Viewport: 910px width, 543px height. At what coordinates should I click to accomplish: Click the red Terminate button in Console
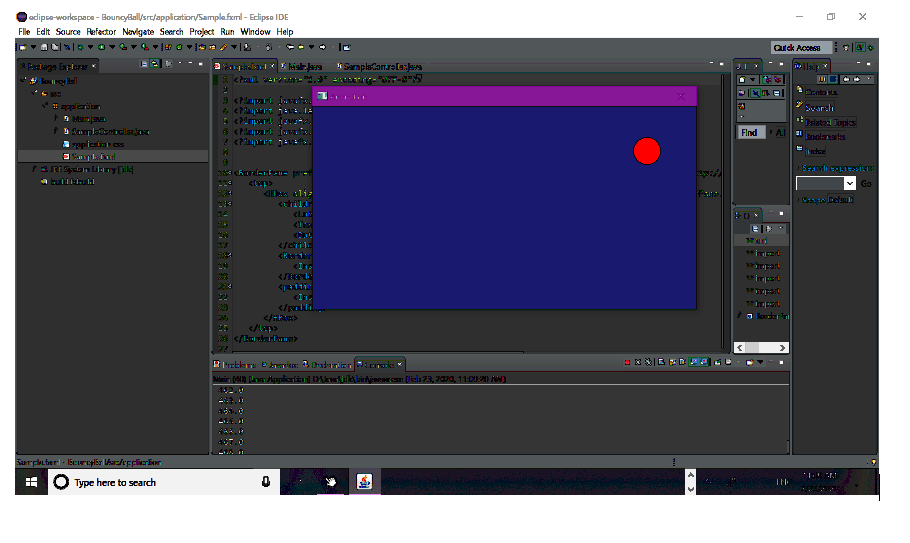tap(627, 363)
